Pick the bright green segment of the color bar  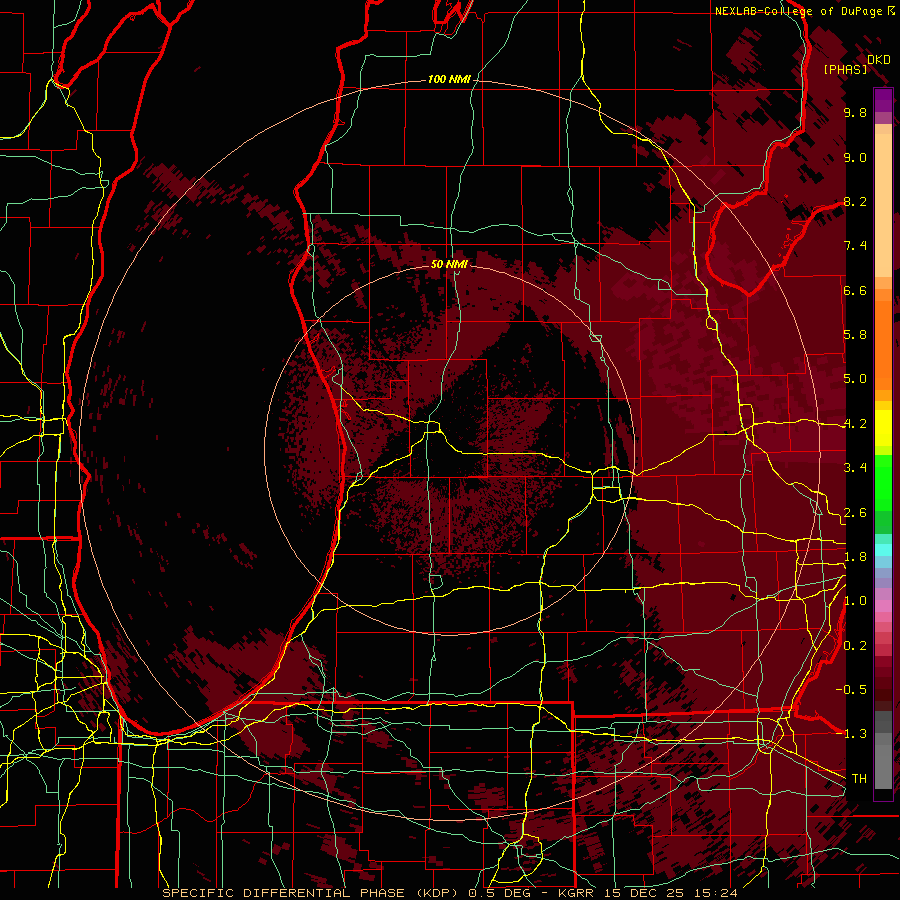pos(883,482)
